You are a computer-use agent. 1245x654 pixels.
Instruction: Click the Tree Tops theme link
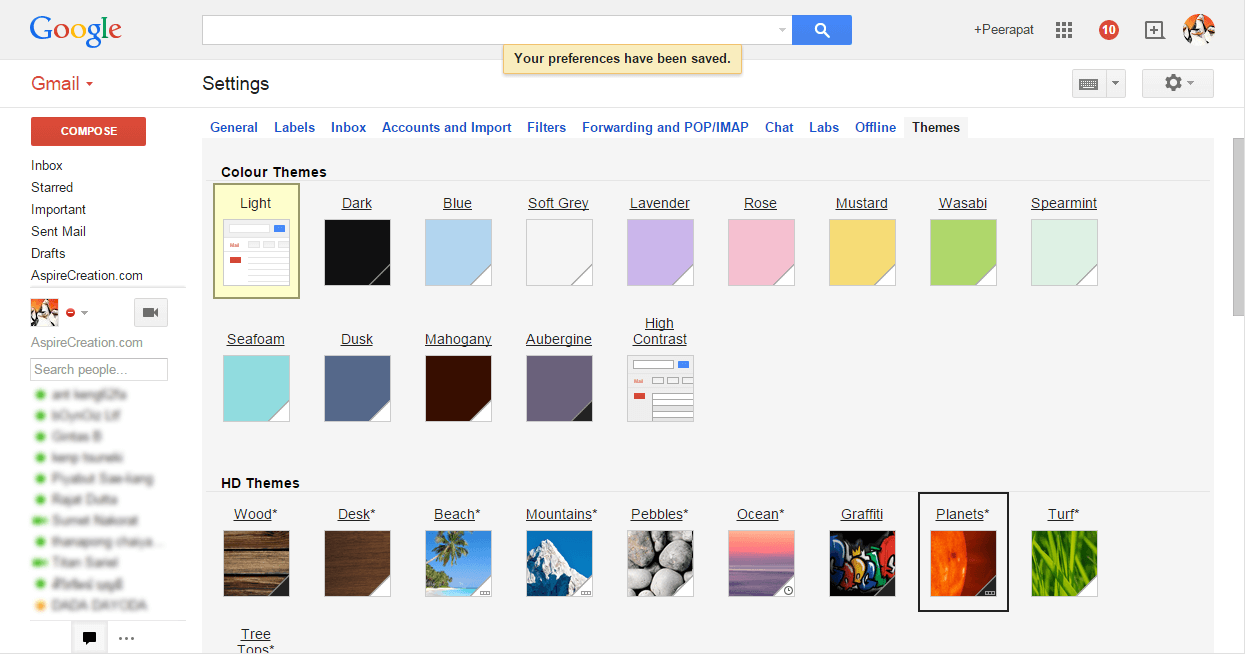(256, 641)
